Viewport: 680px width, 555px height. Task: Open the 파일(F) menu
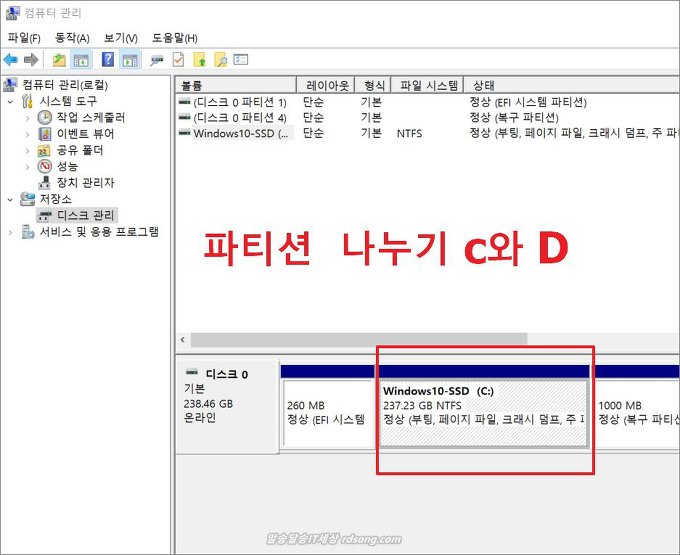(24, 38)
